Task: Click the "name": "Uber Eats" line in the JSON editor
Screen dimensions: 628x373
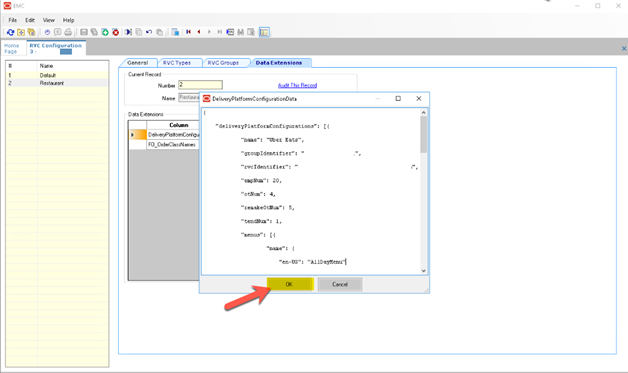Action: coord(272,140)
